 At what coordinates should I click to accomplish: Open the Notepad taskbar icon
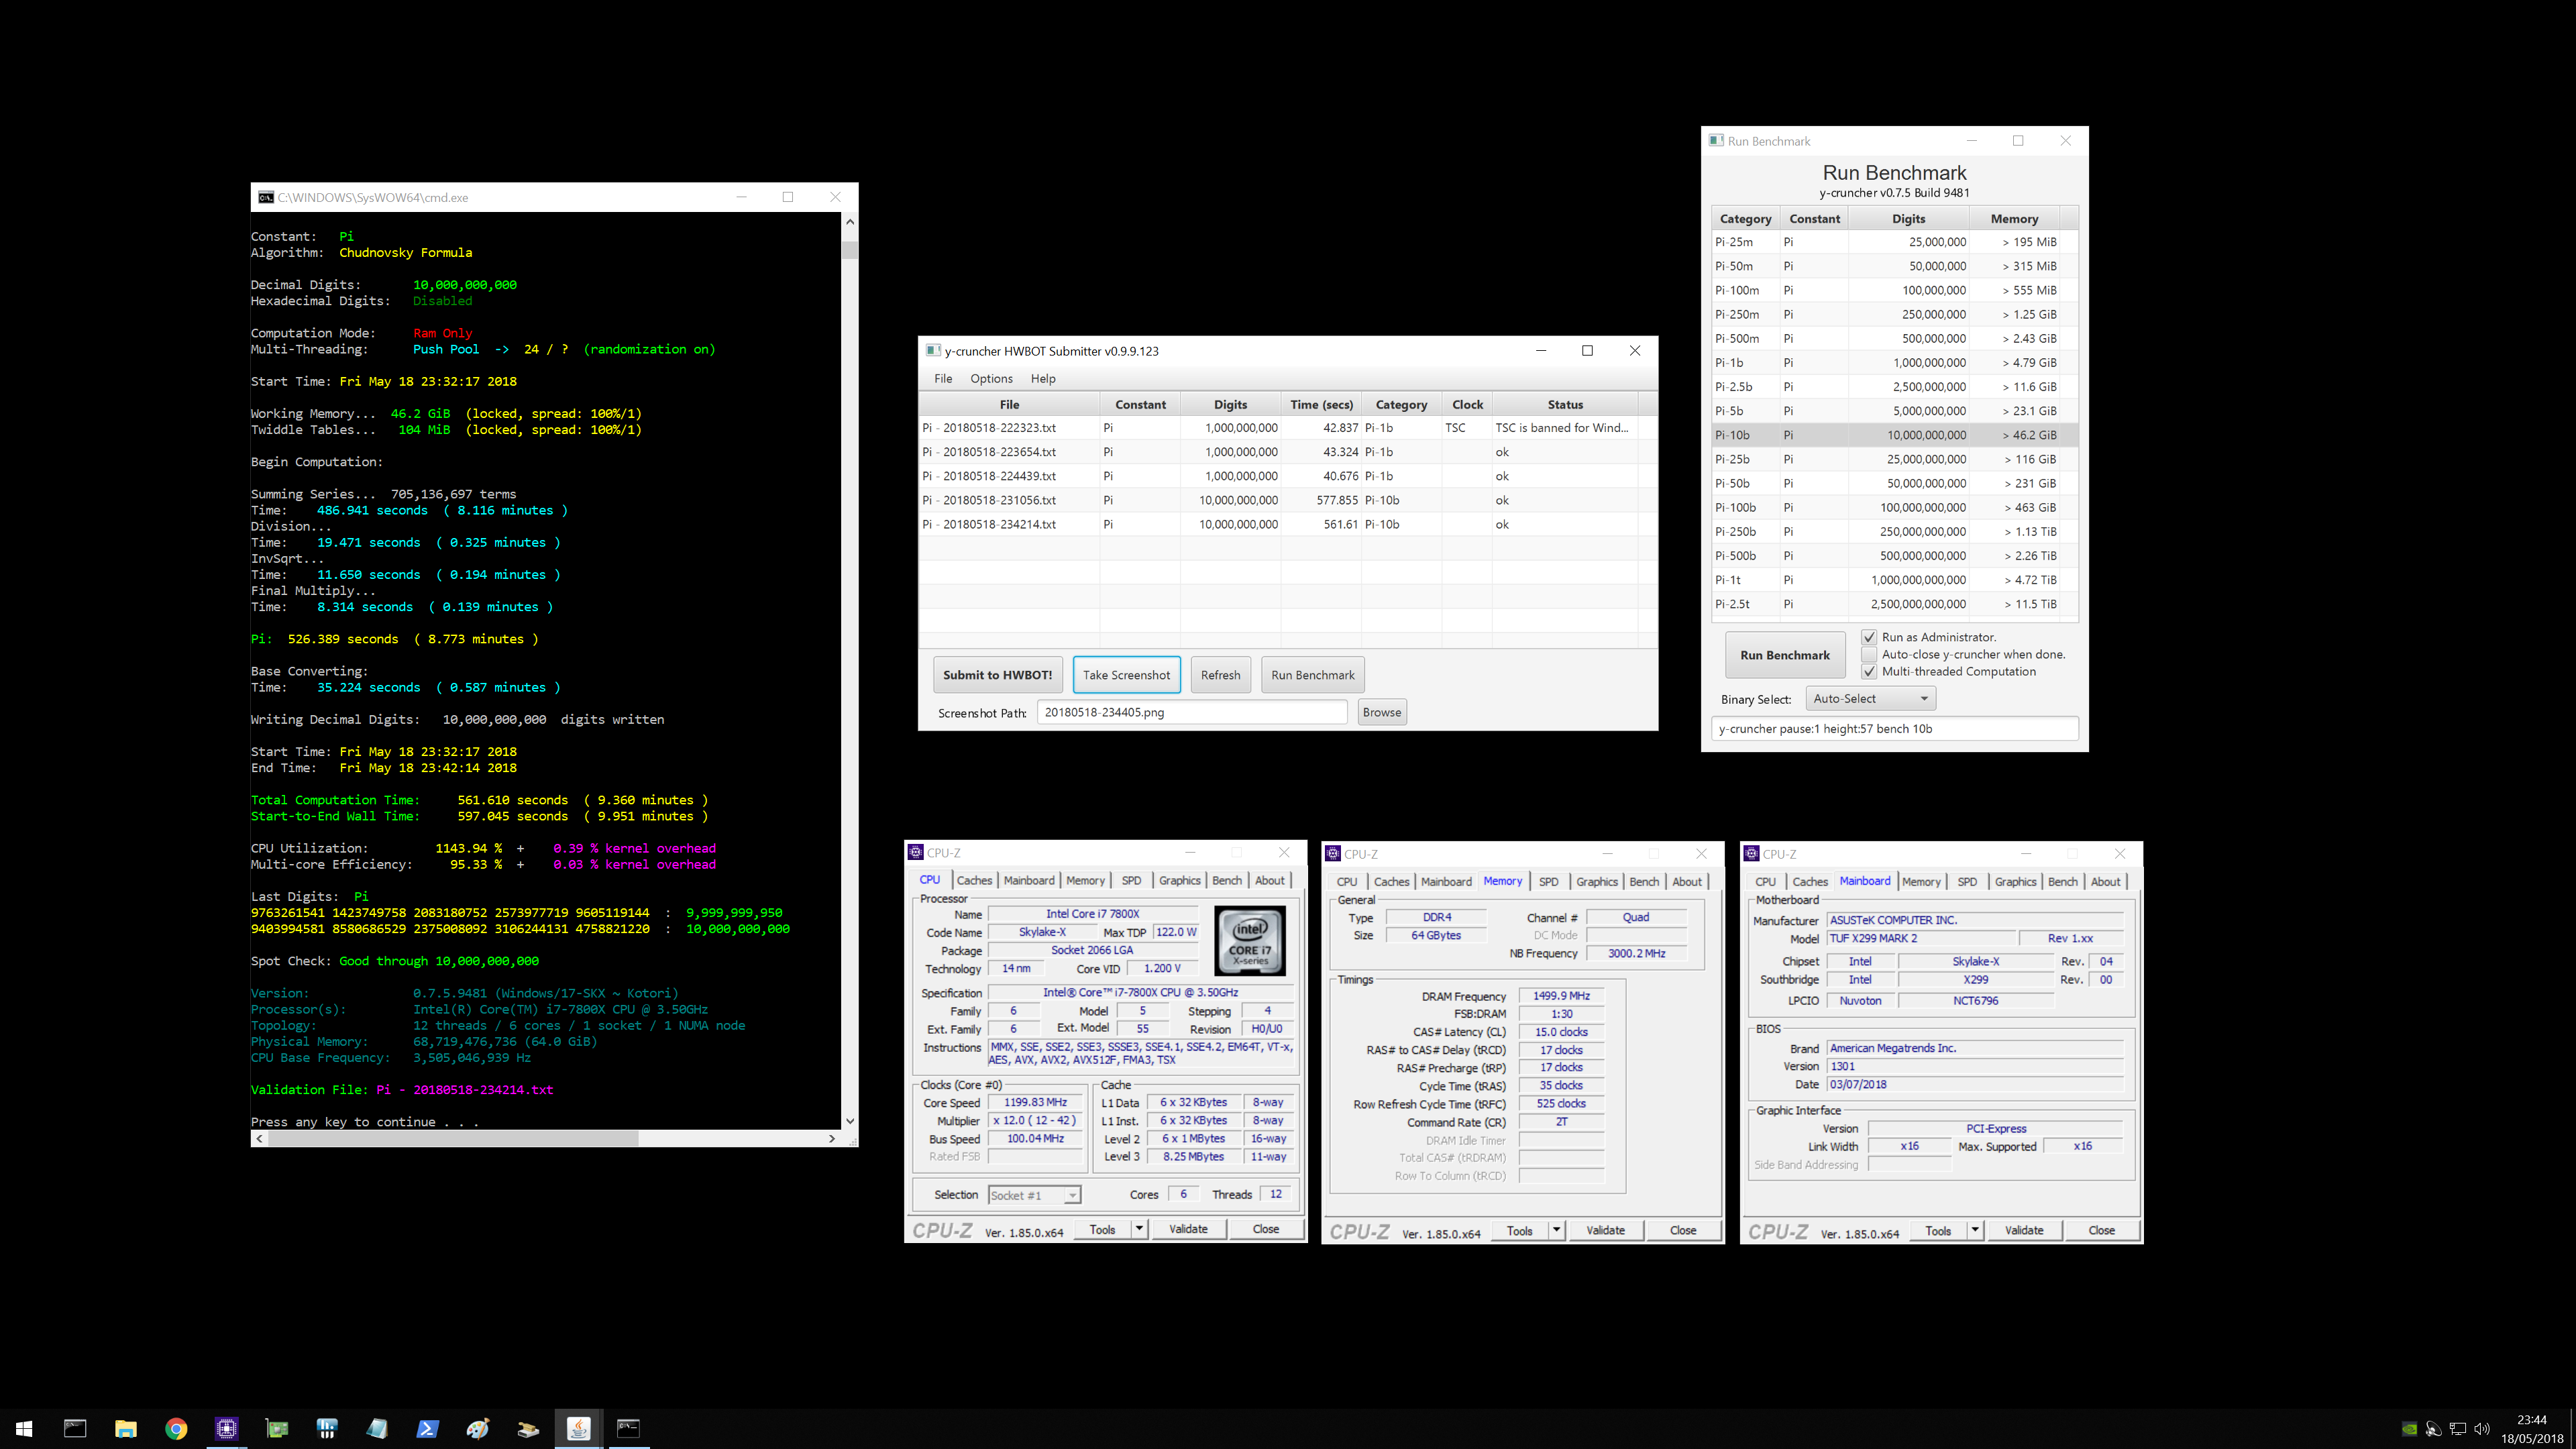point(377,1428)
